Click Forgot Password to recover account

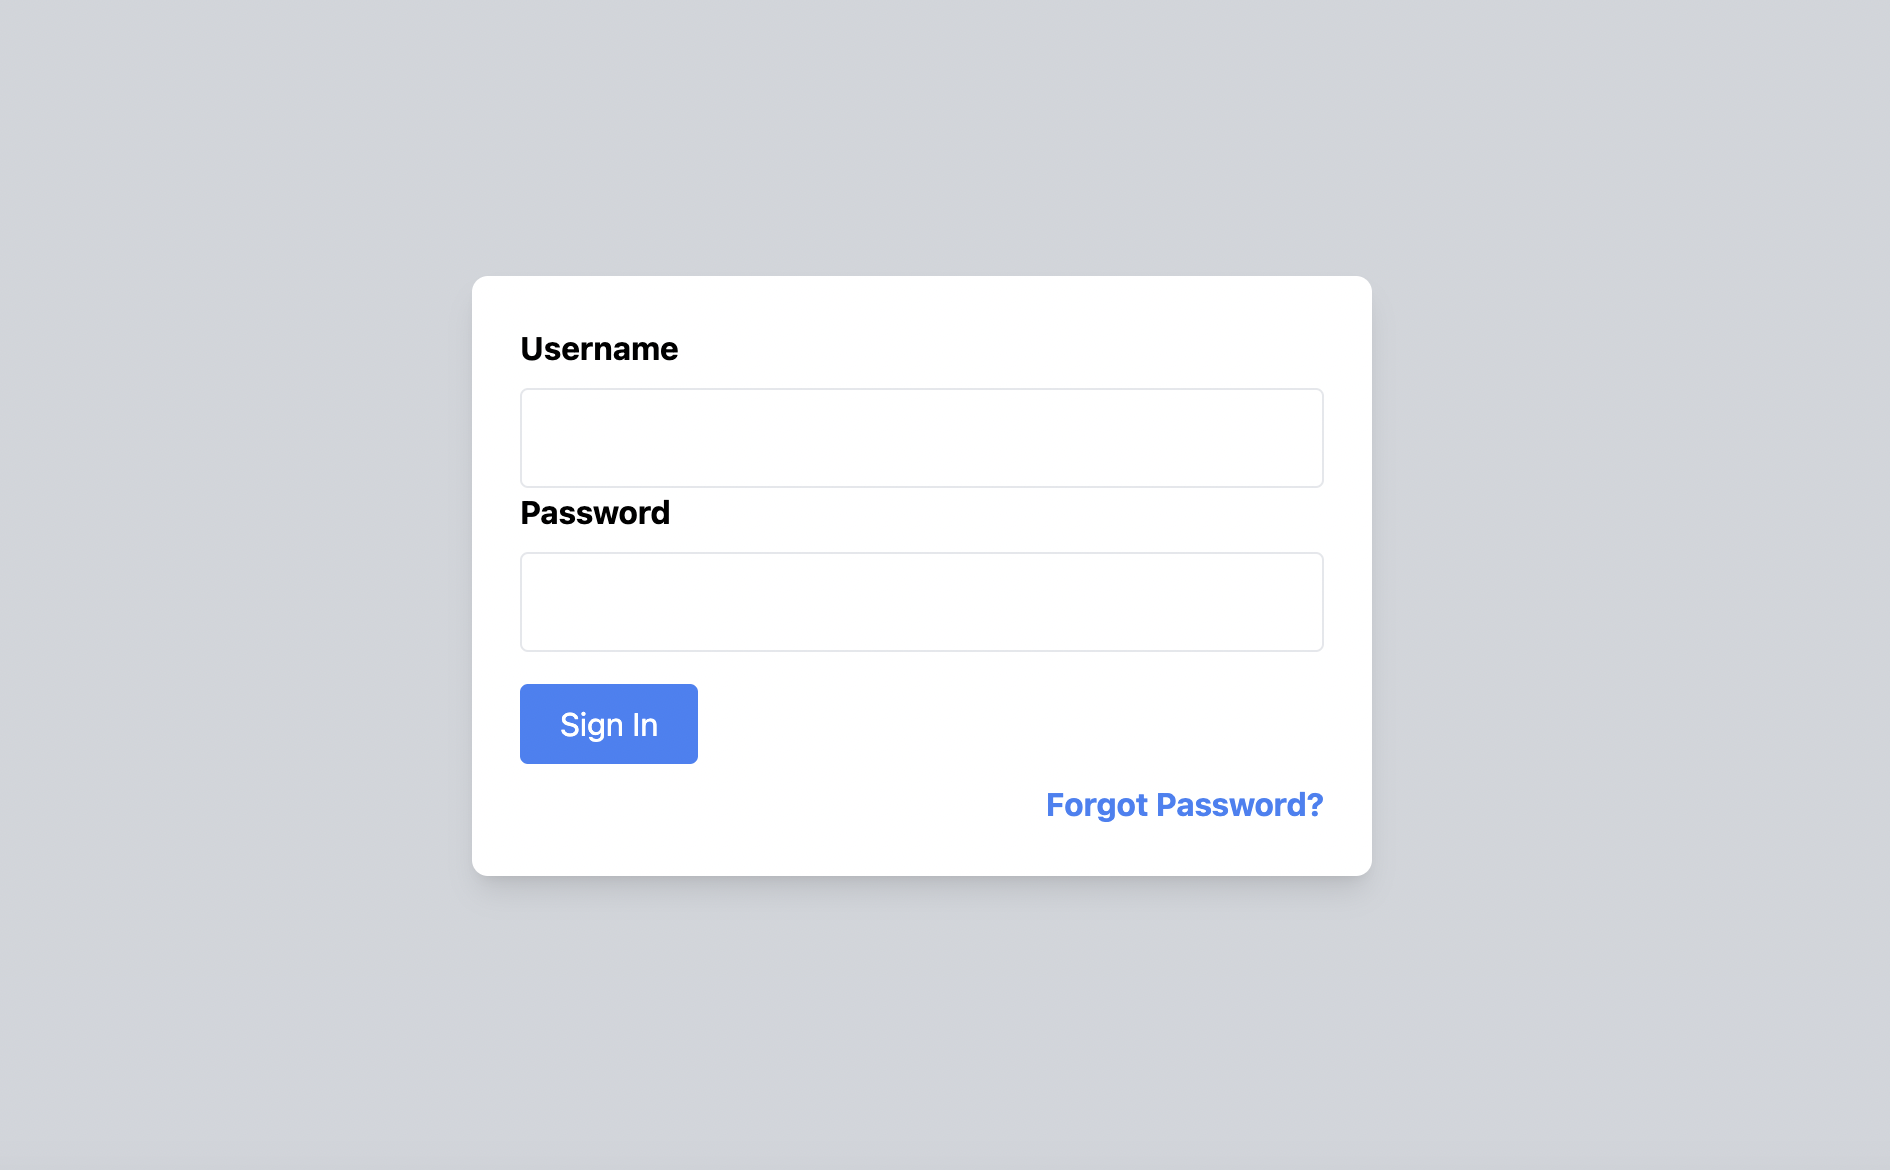(1183, 804)
